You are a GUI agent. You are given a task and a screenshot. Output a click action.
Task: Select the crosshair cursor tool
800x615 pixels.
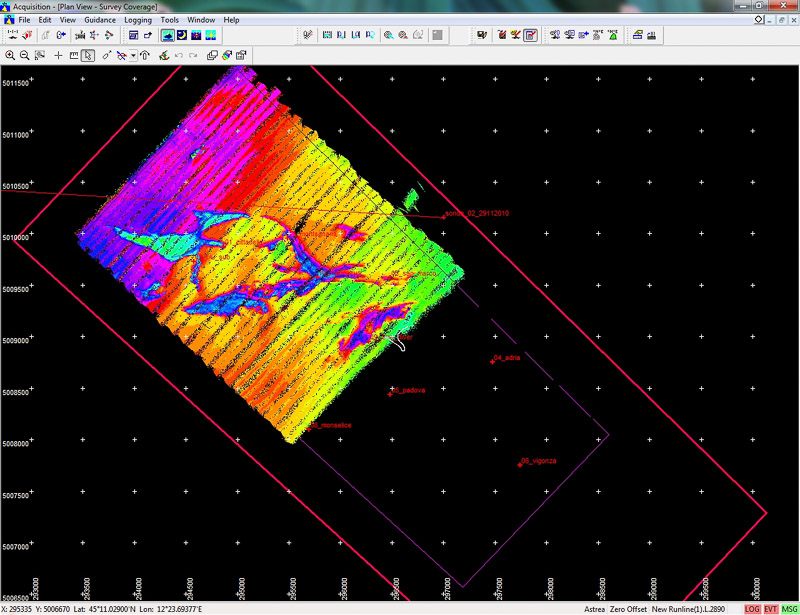click(x=58, y=55)
